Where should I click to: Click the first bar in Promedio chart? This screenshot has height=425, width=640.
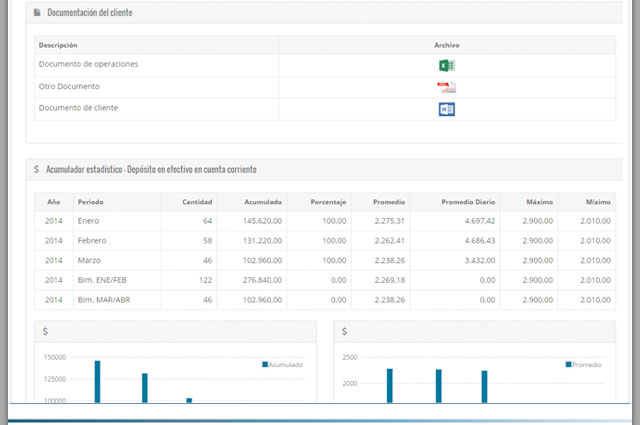pos(390,386)
